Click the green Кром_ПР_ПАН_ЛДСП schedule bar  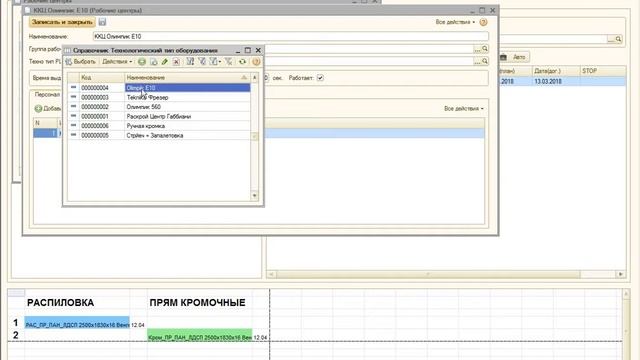coord(200,336)
